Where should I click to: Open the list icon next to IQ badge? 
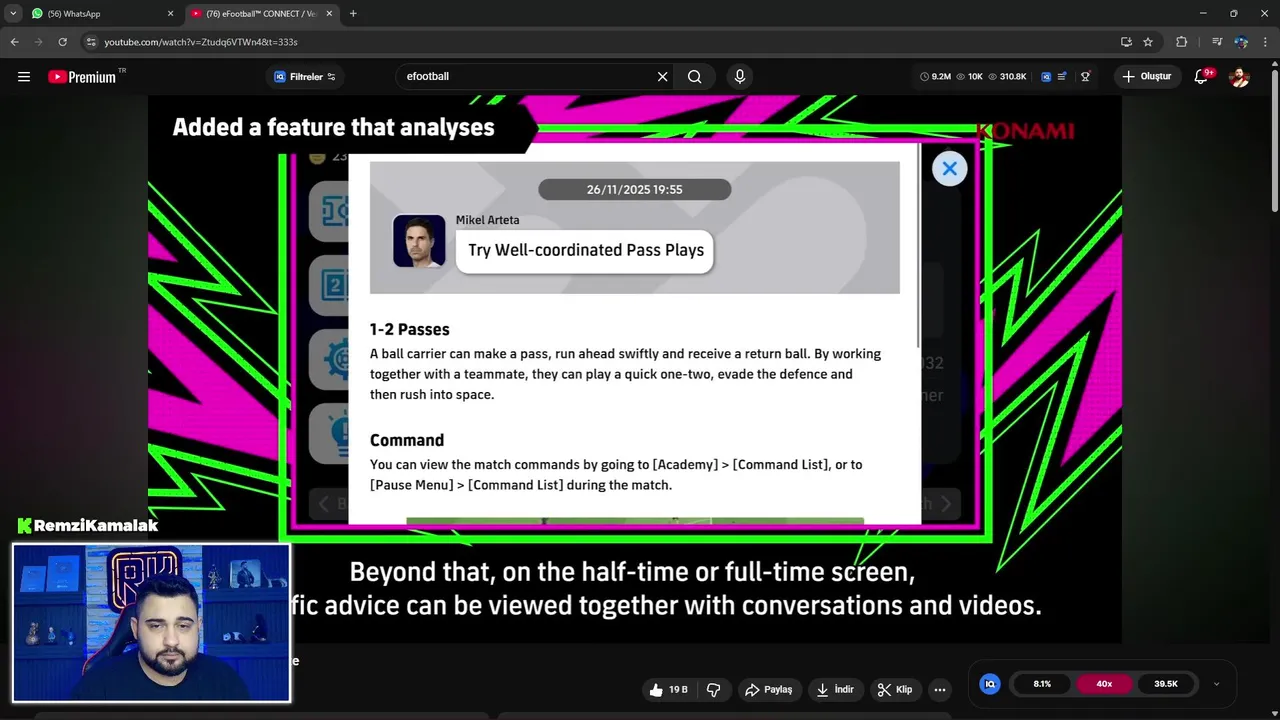coord(1063,77)
